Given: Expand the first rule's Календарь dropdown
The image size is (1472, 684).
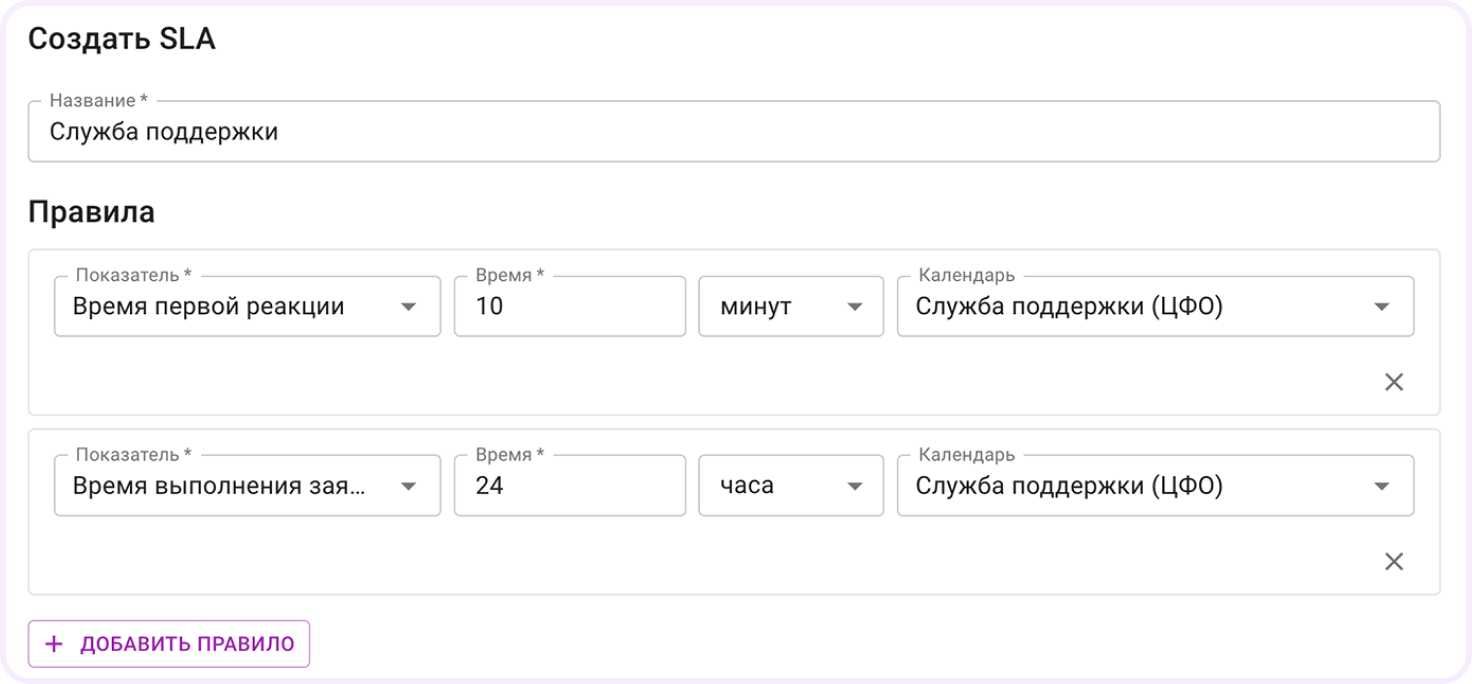Looking at the screenshot, I should point(1130,307).
